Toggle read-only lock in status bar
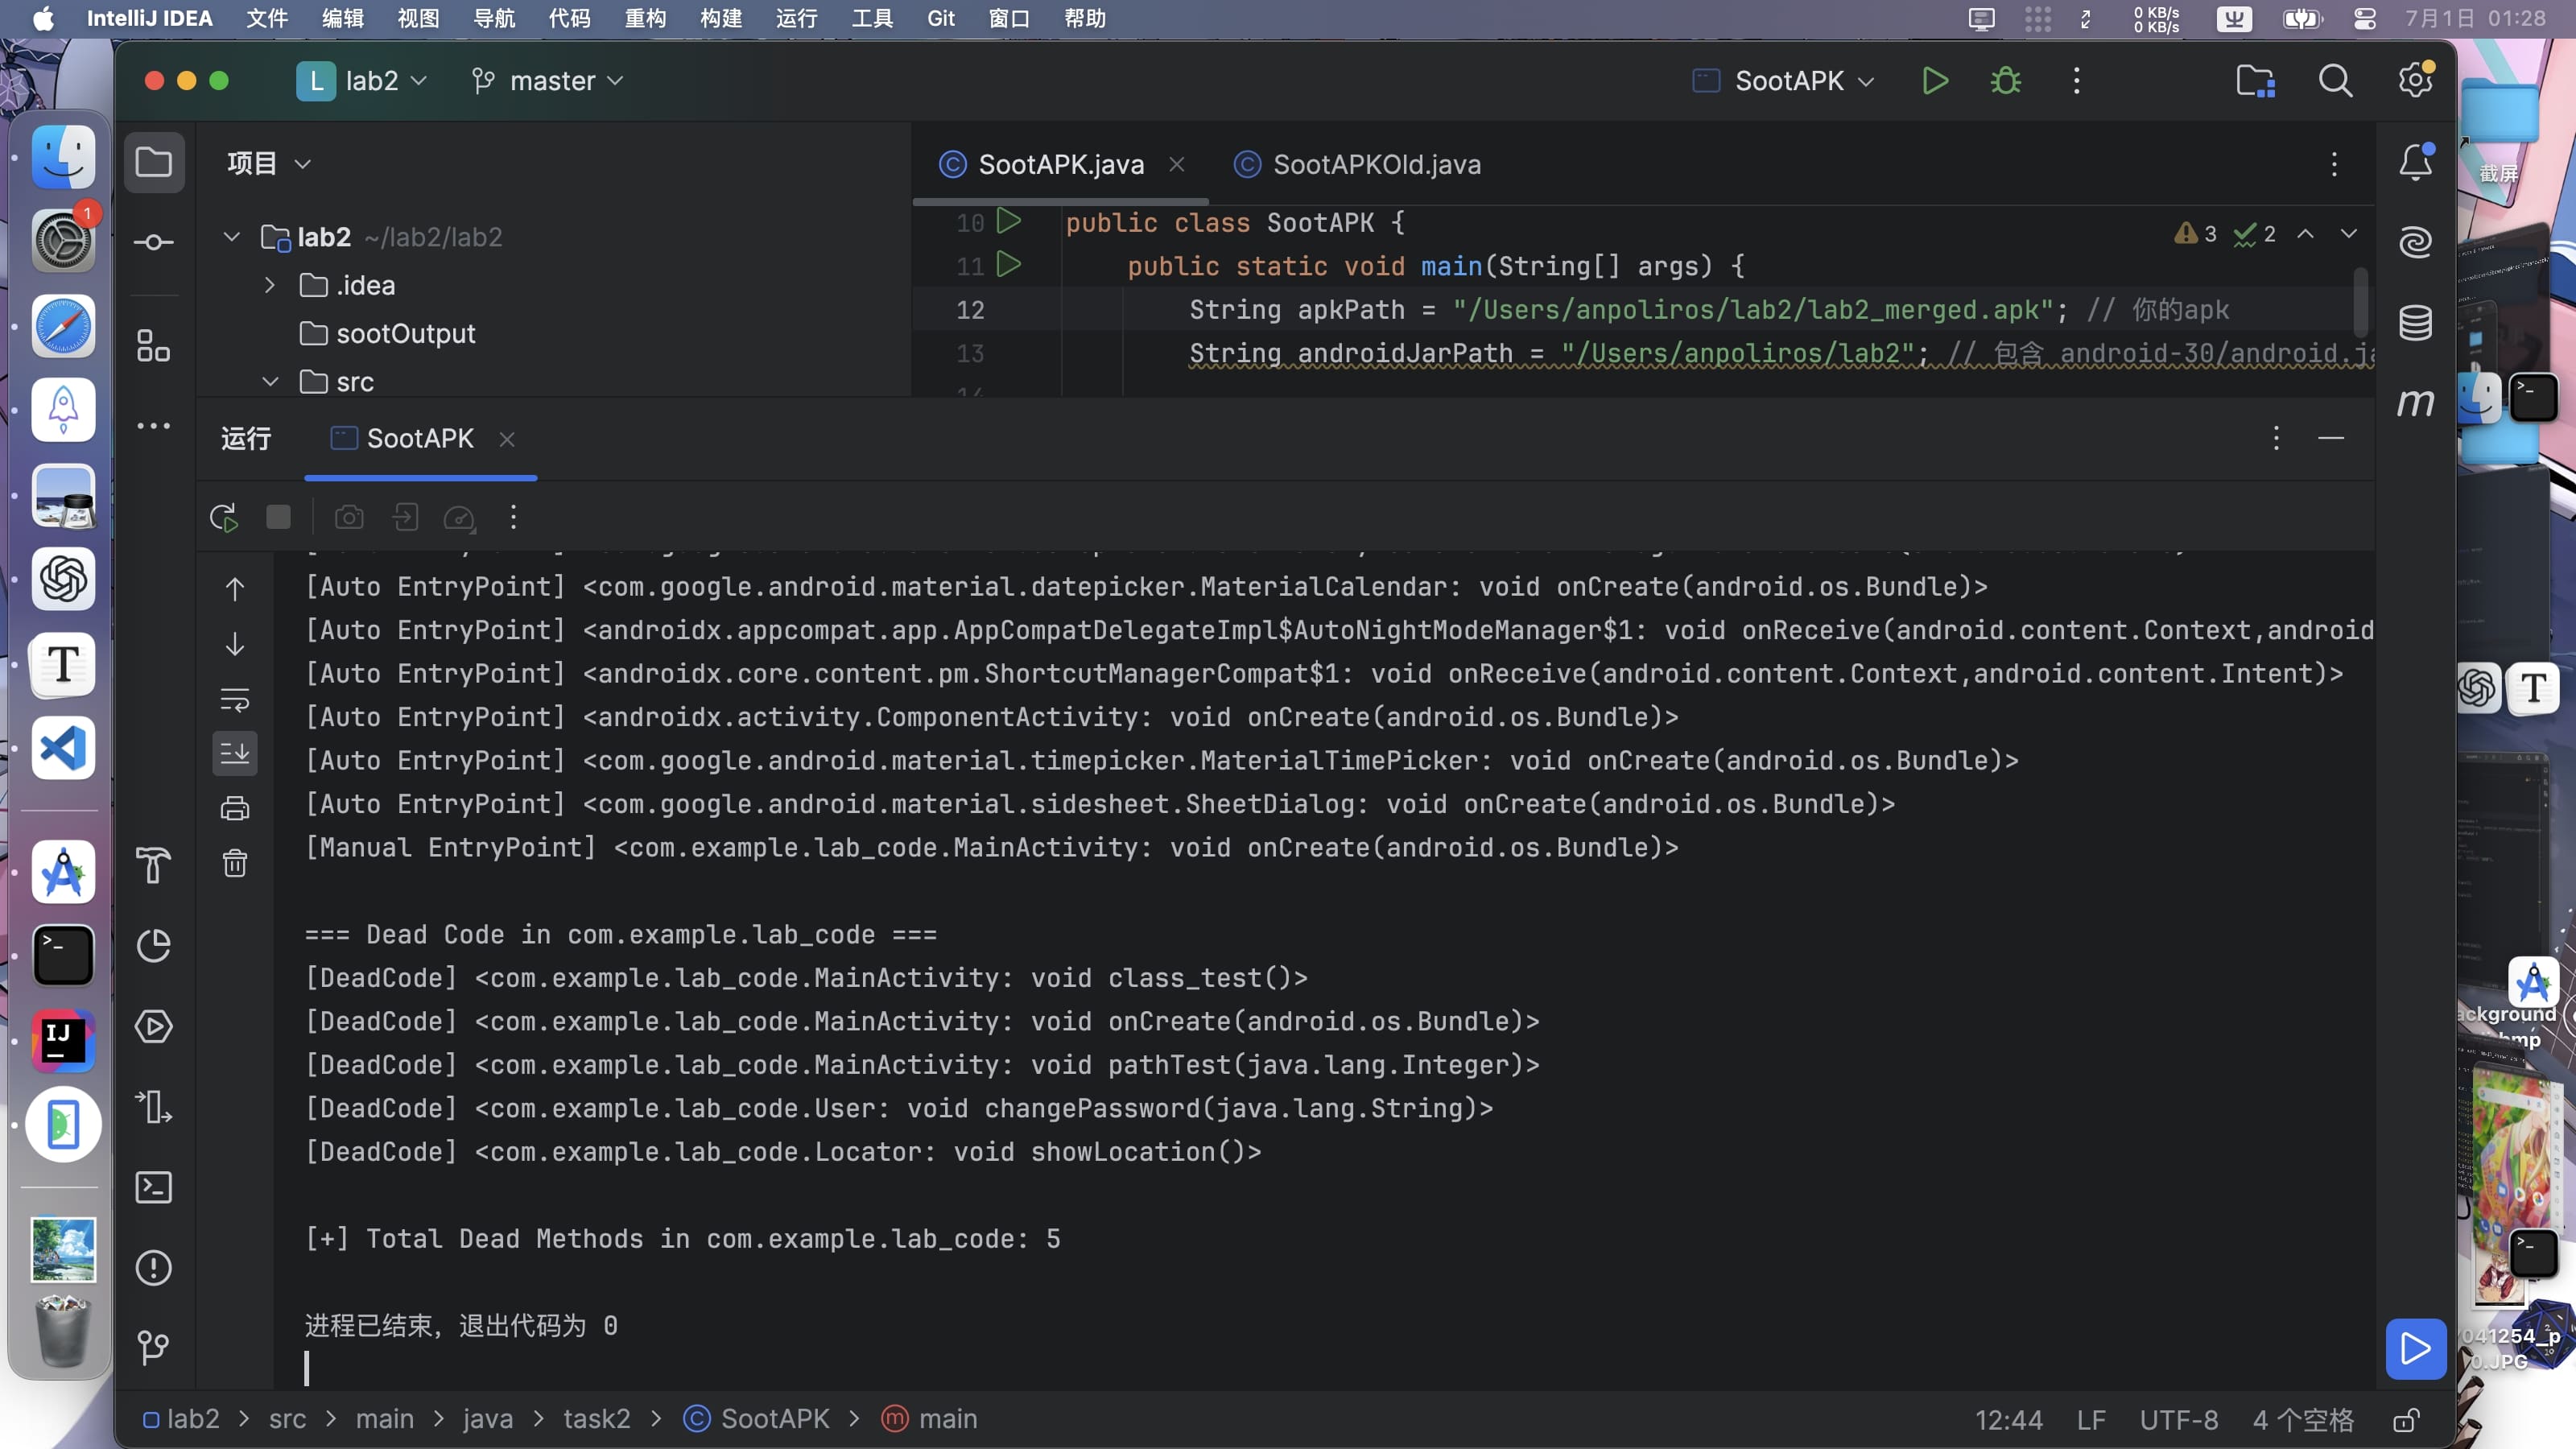 click(2406, 1419)
